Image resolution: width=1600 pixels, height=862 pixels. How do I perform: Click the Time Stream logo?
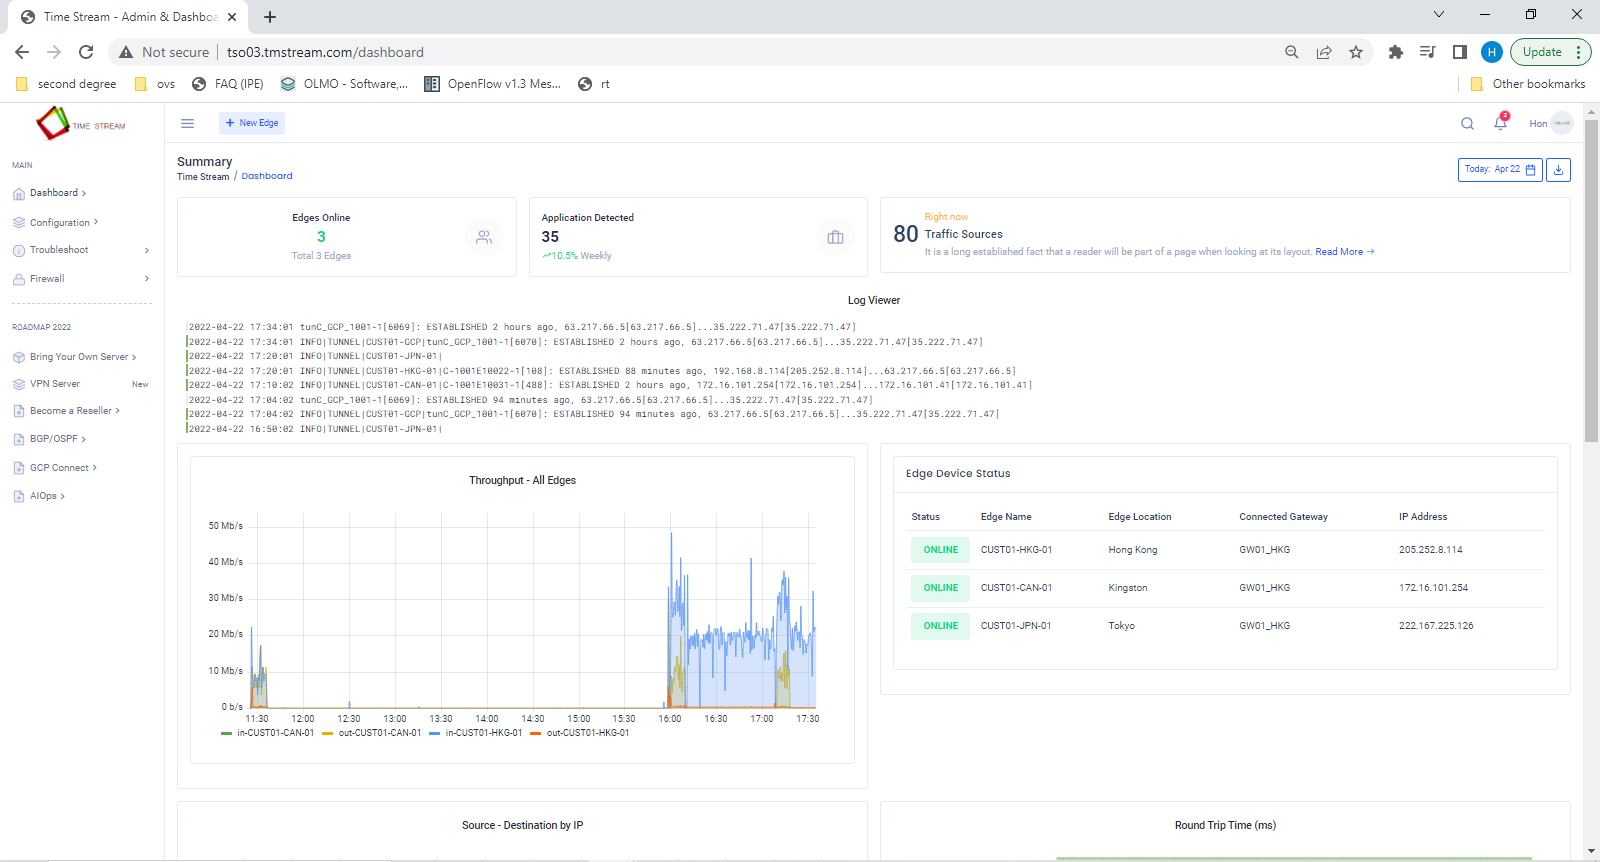82,124
